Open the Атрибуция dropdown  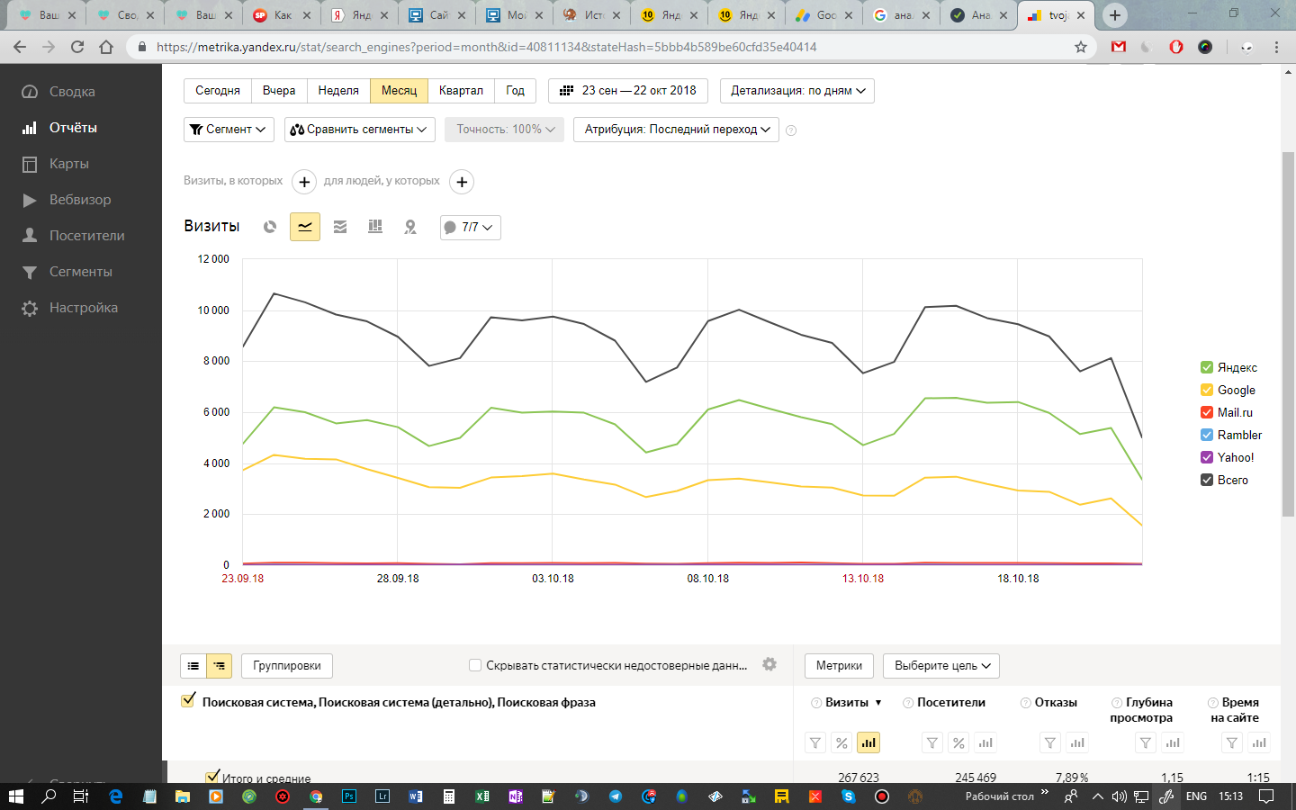(675, 129)
